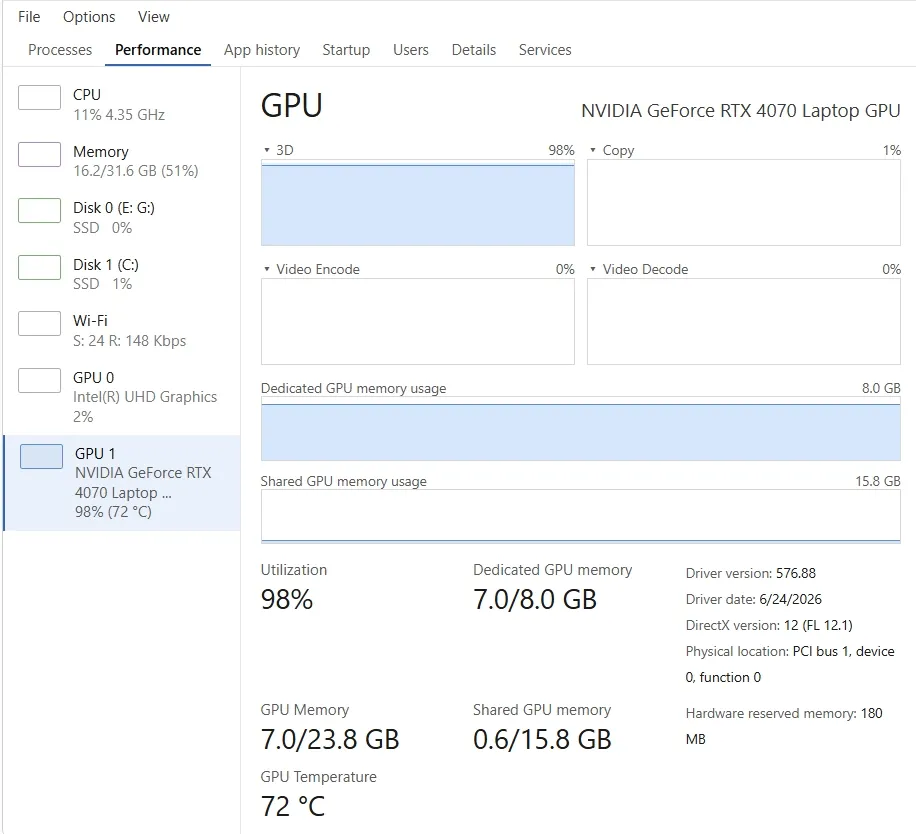Click the Wi-Fi mini graph thumbnail
Image resolution: width=916 pixels, height=834 pixels.
pyautogui.click(x=39, y=324)
